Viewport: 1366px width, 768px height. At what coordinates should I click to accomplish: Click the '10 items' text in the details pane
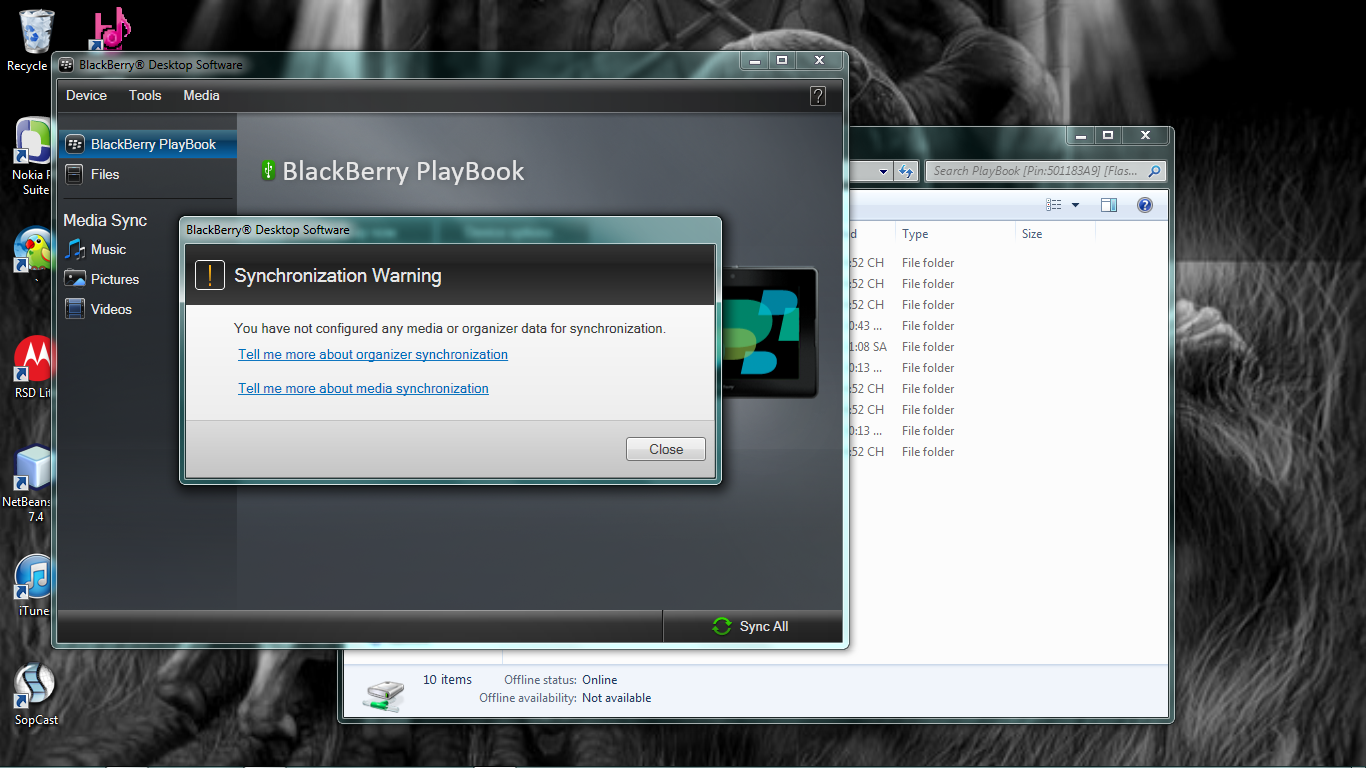coord(447,679)
